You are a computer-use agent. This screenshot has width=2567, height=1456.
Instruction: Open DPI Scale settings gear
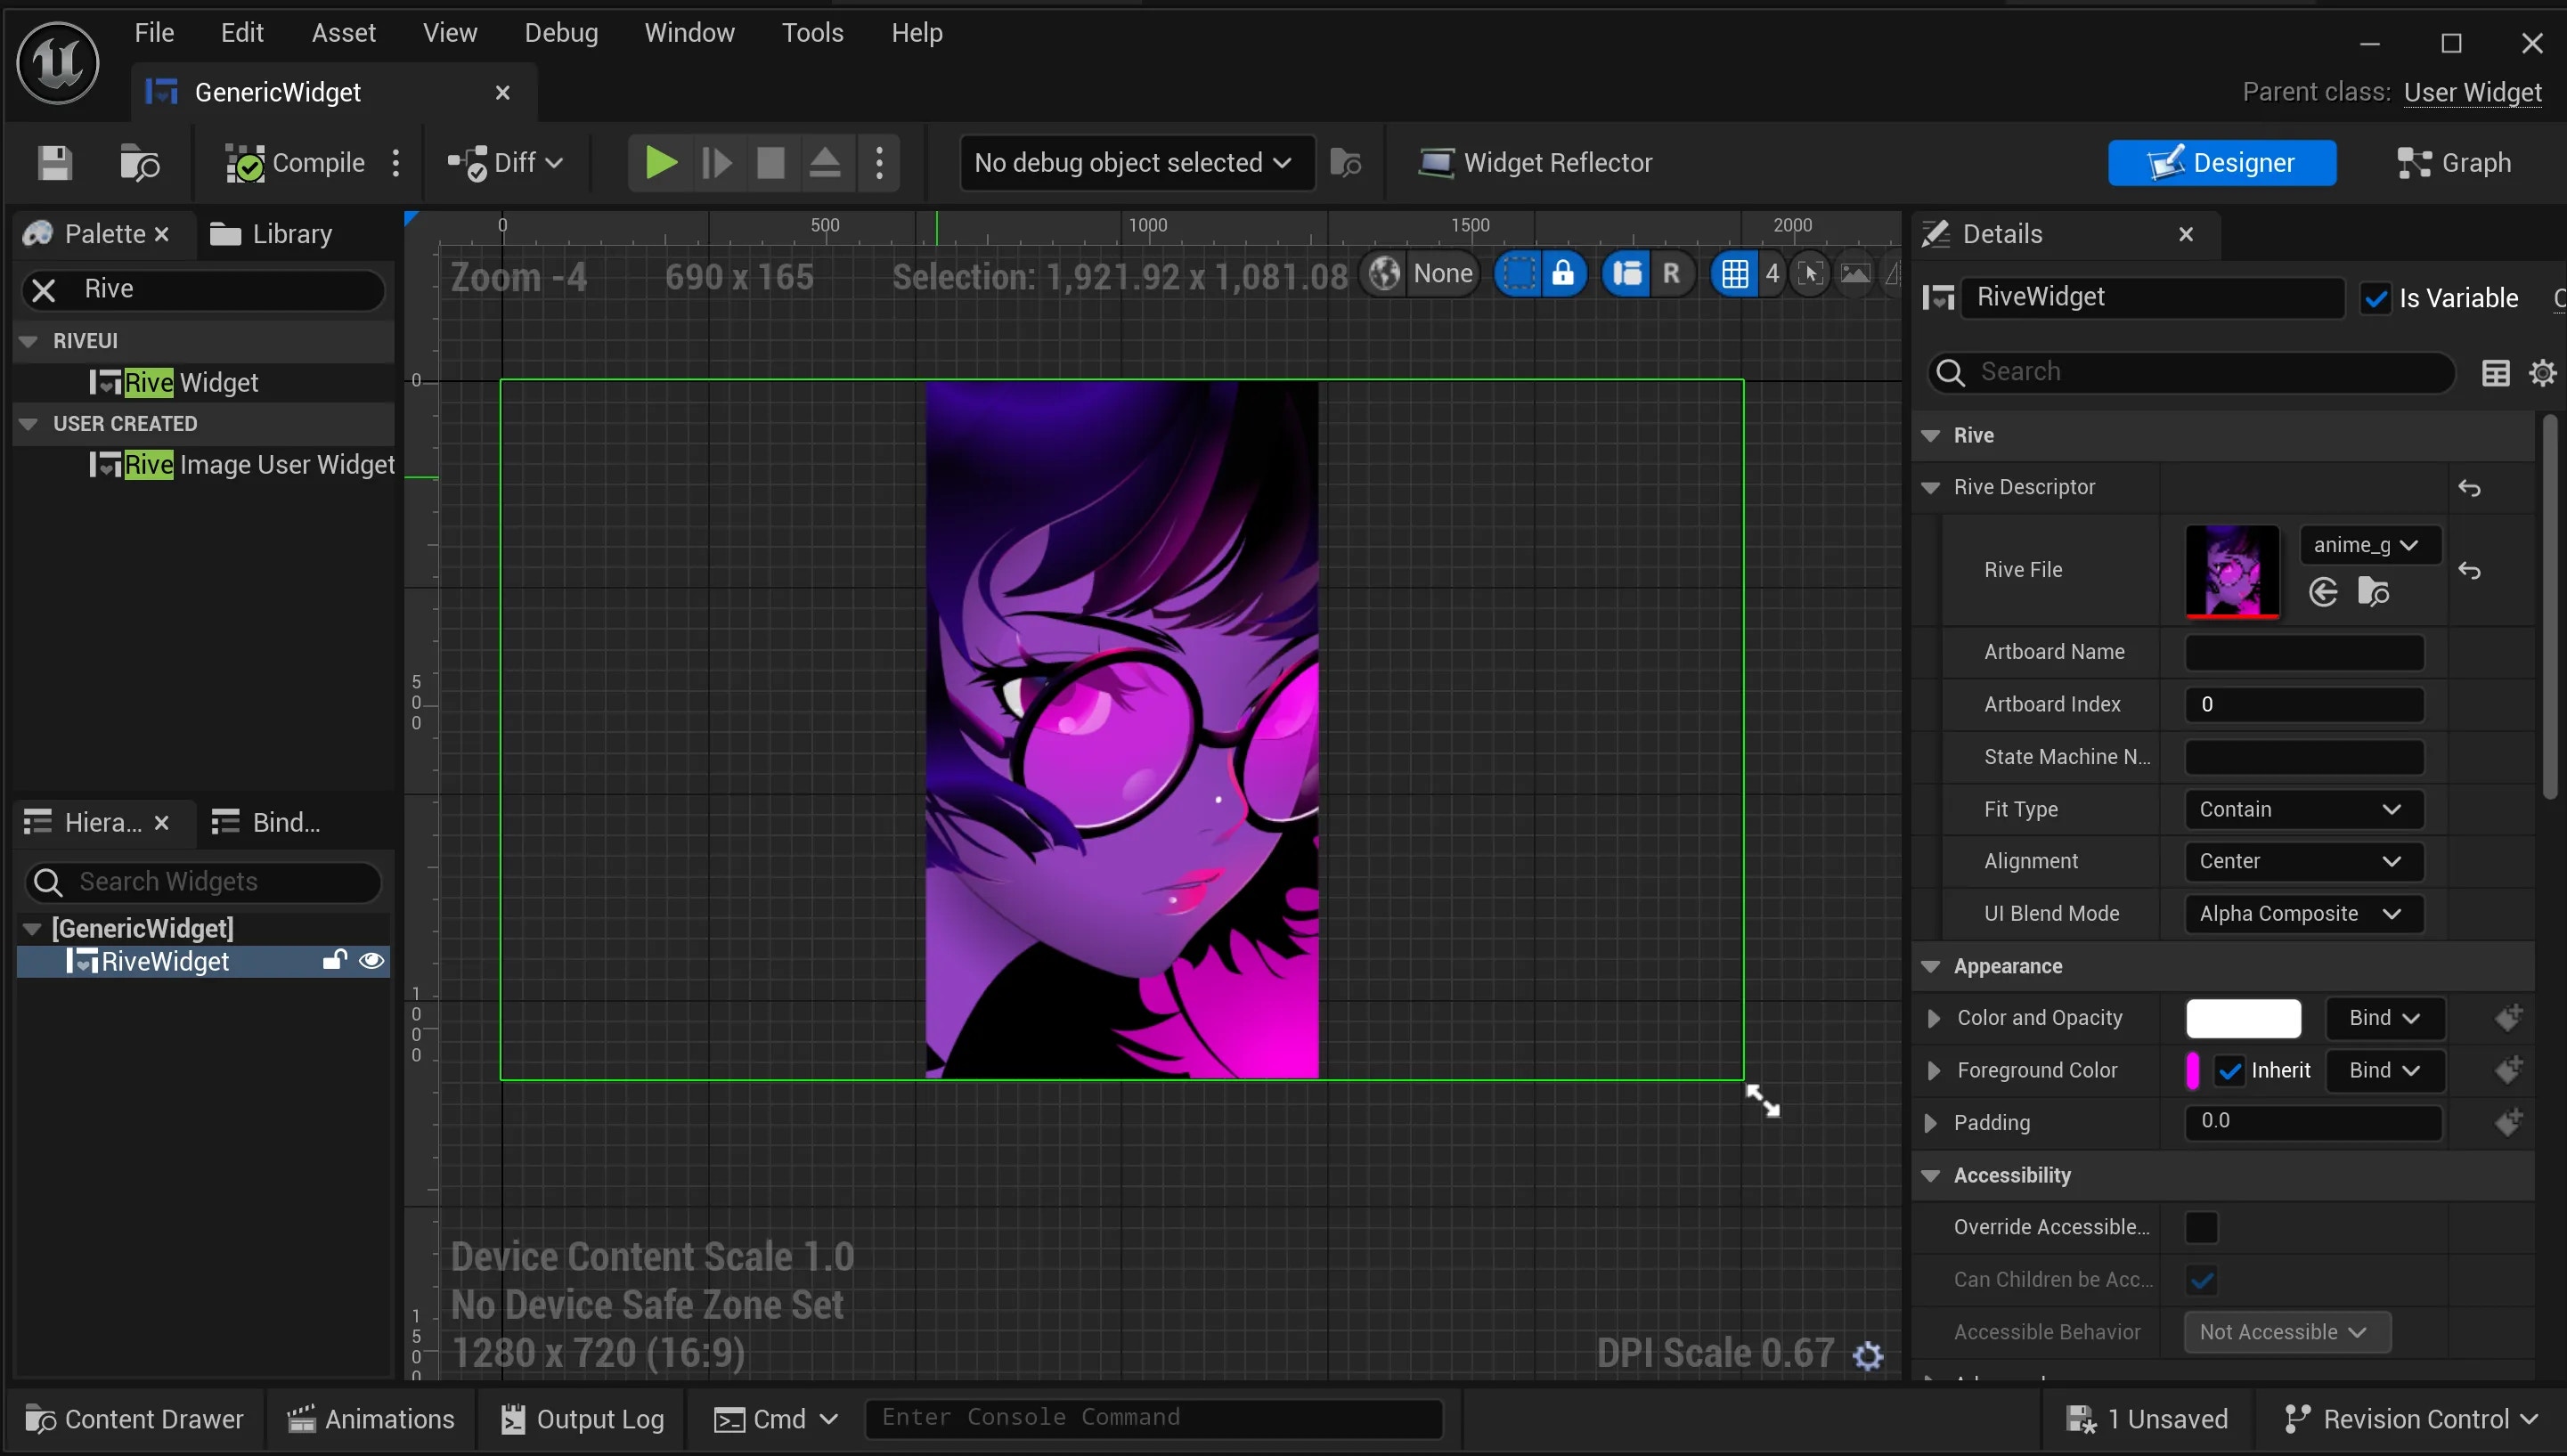[x=1868, y=1355]
